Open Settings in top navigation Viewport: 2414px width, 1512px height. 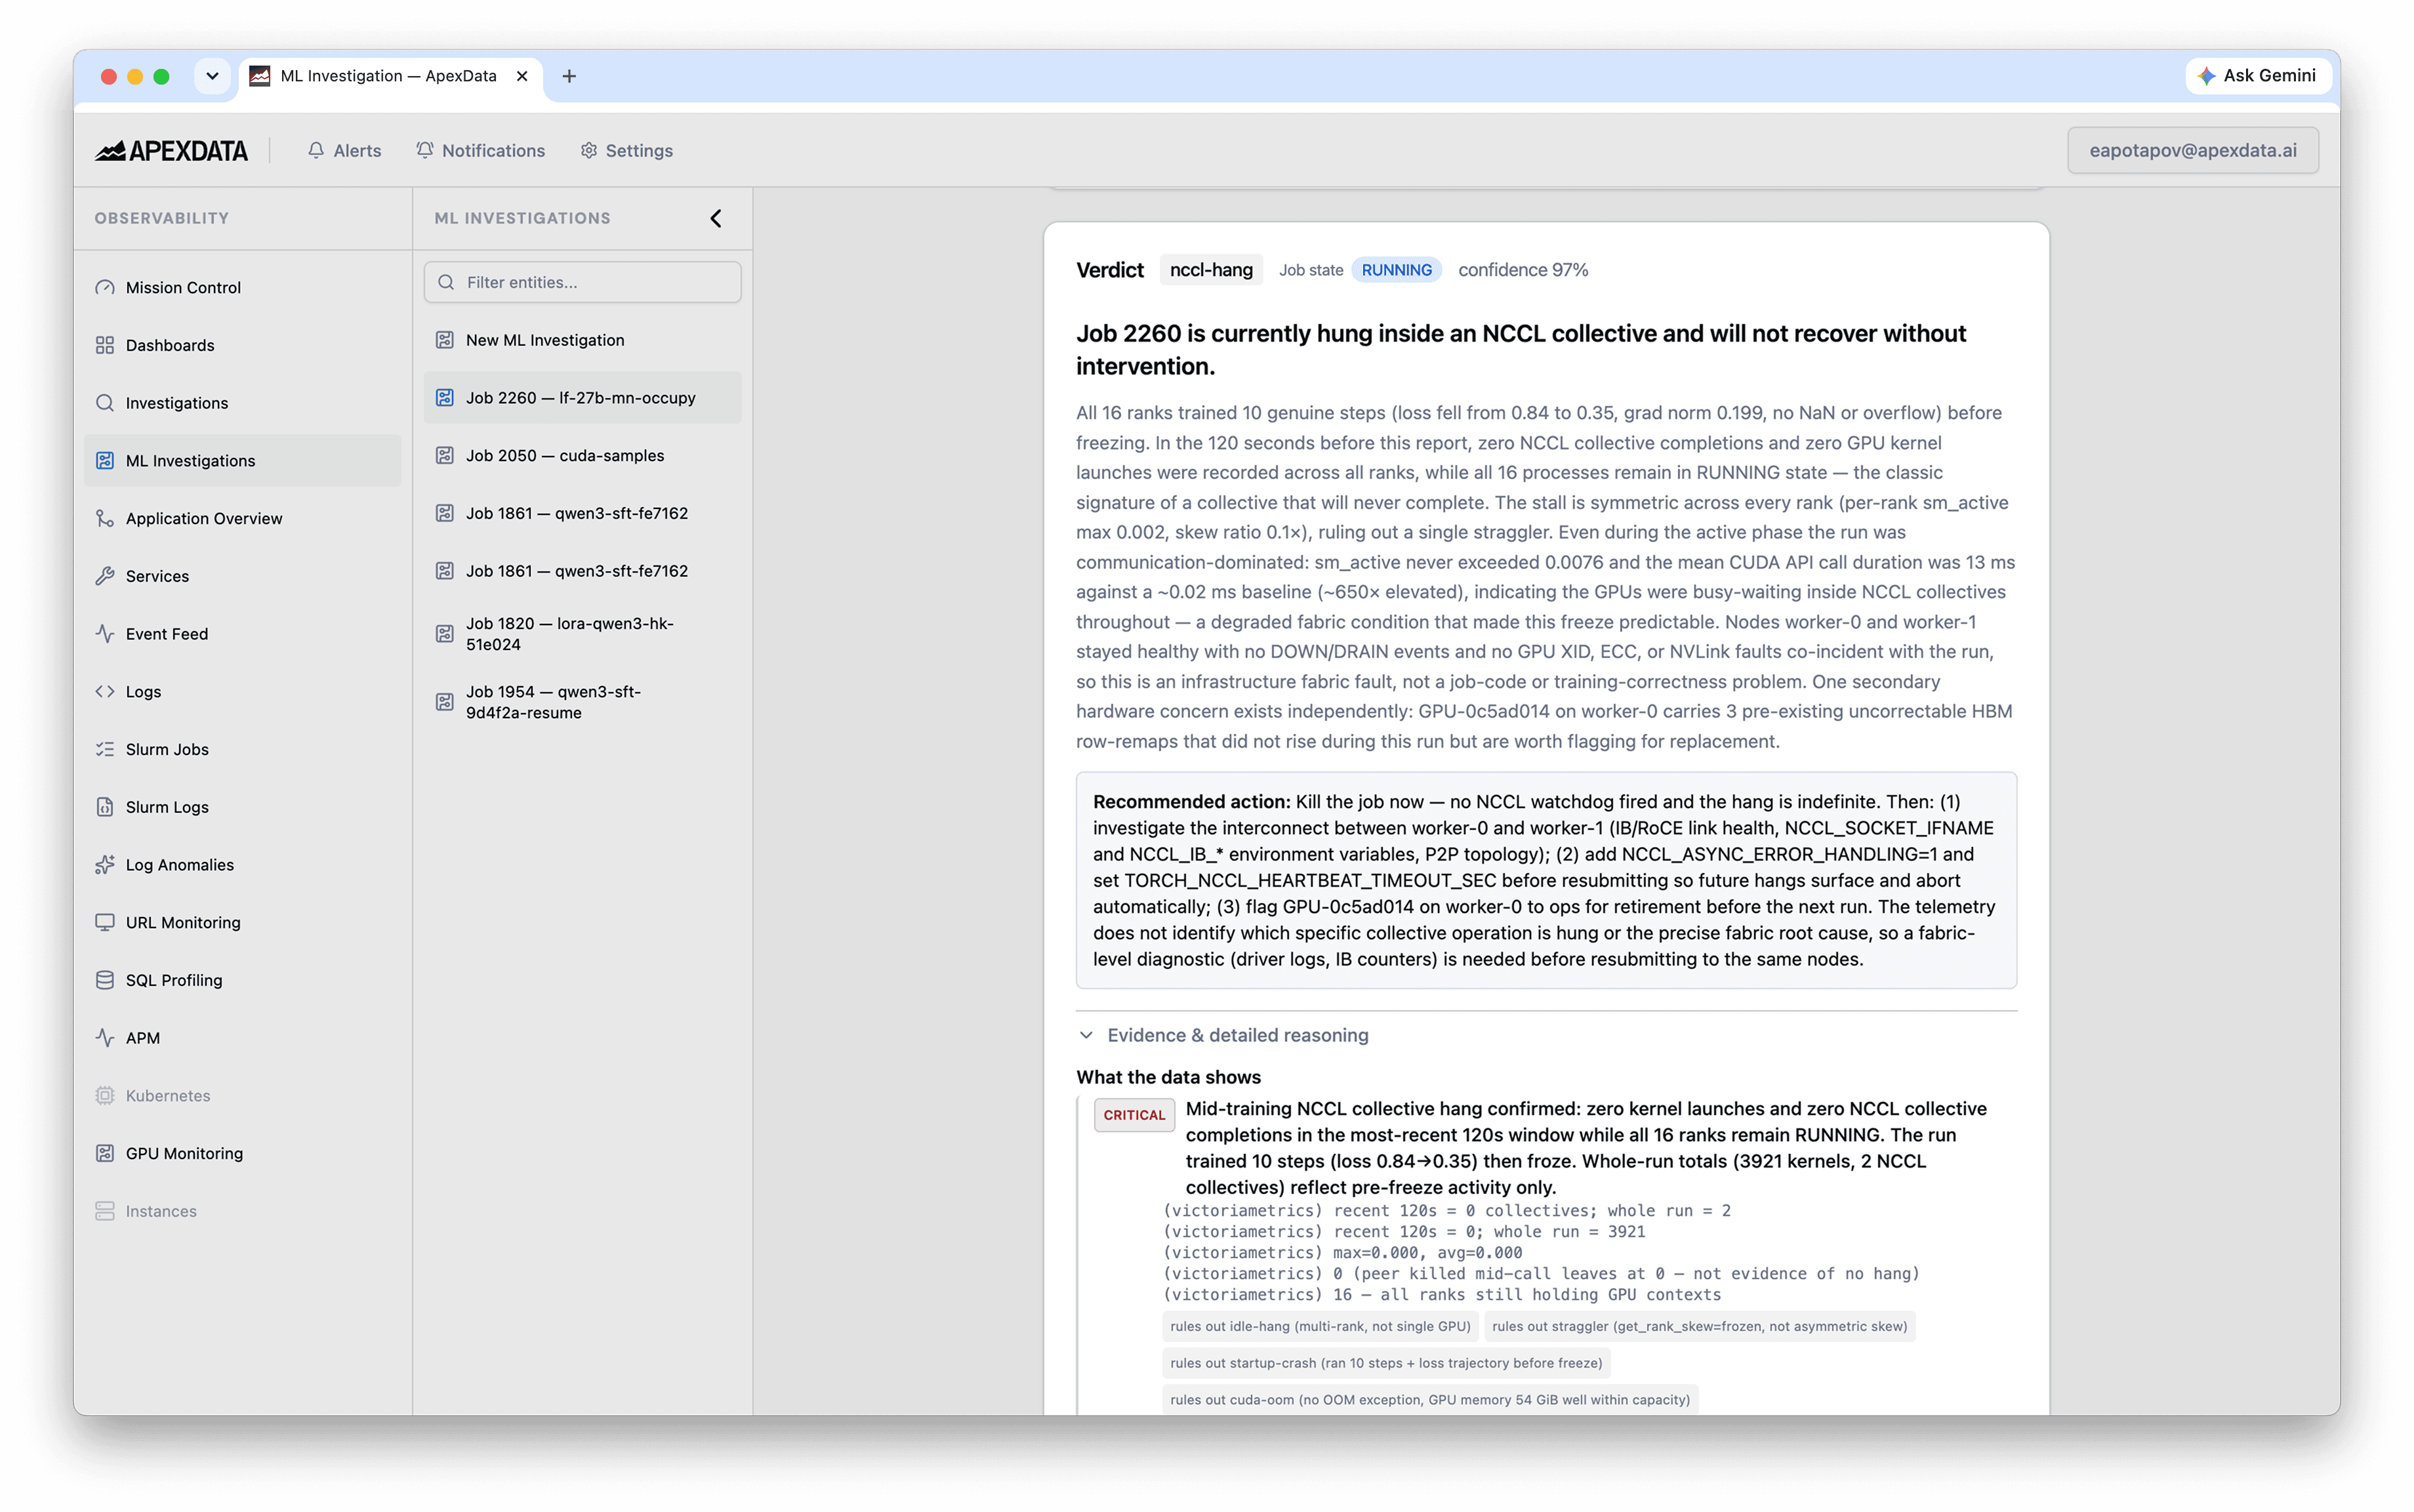point(626,150)
